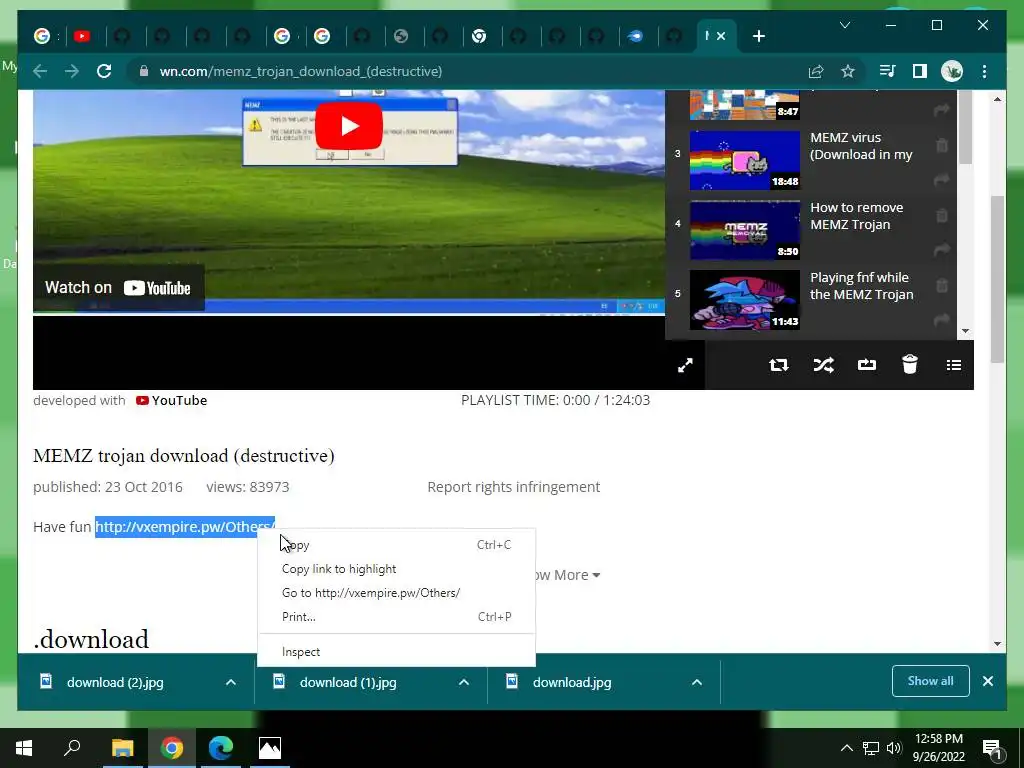This screenshot has width=1024, height=768.
Task: Expand the Show More description toggle
Action: (567, 575)
